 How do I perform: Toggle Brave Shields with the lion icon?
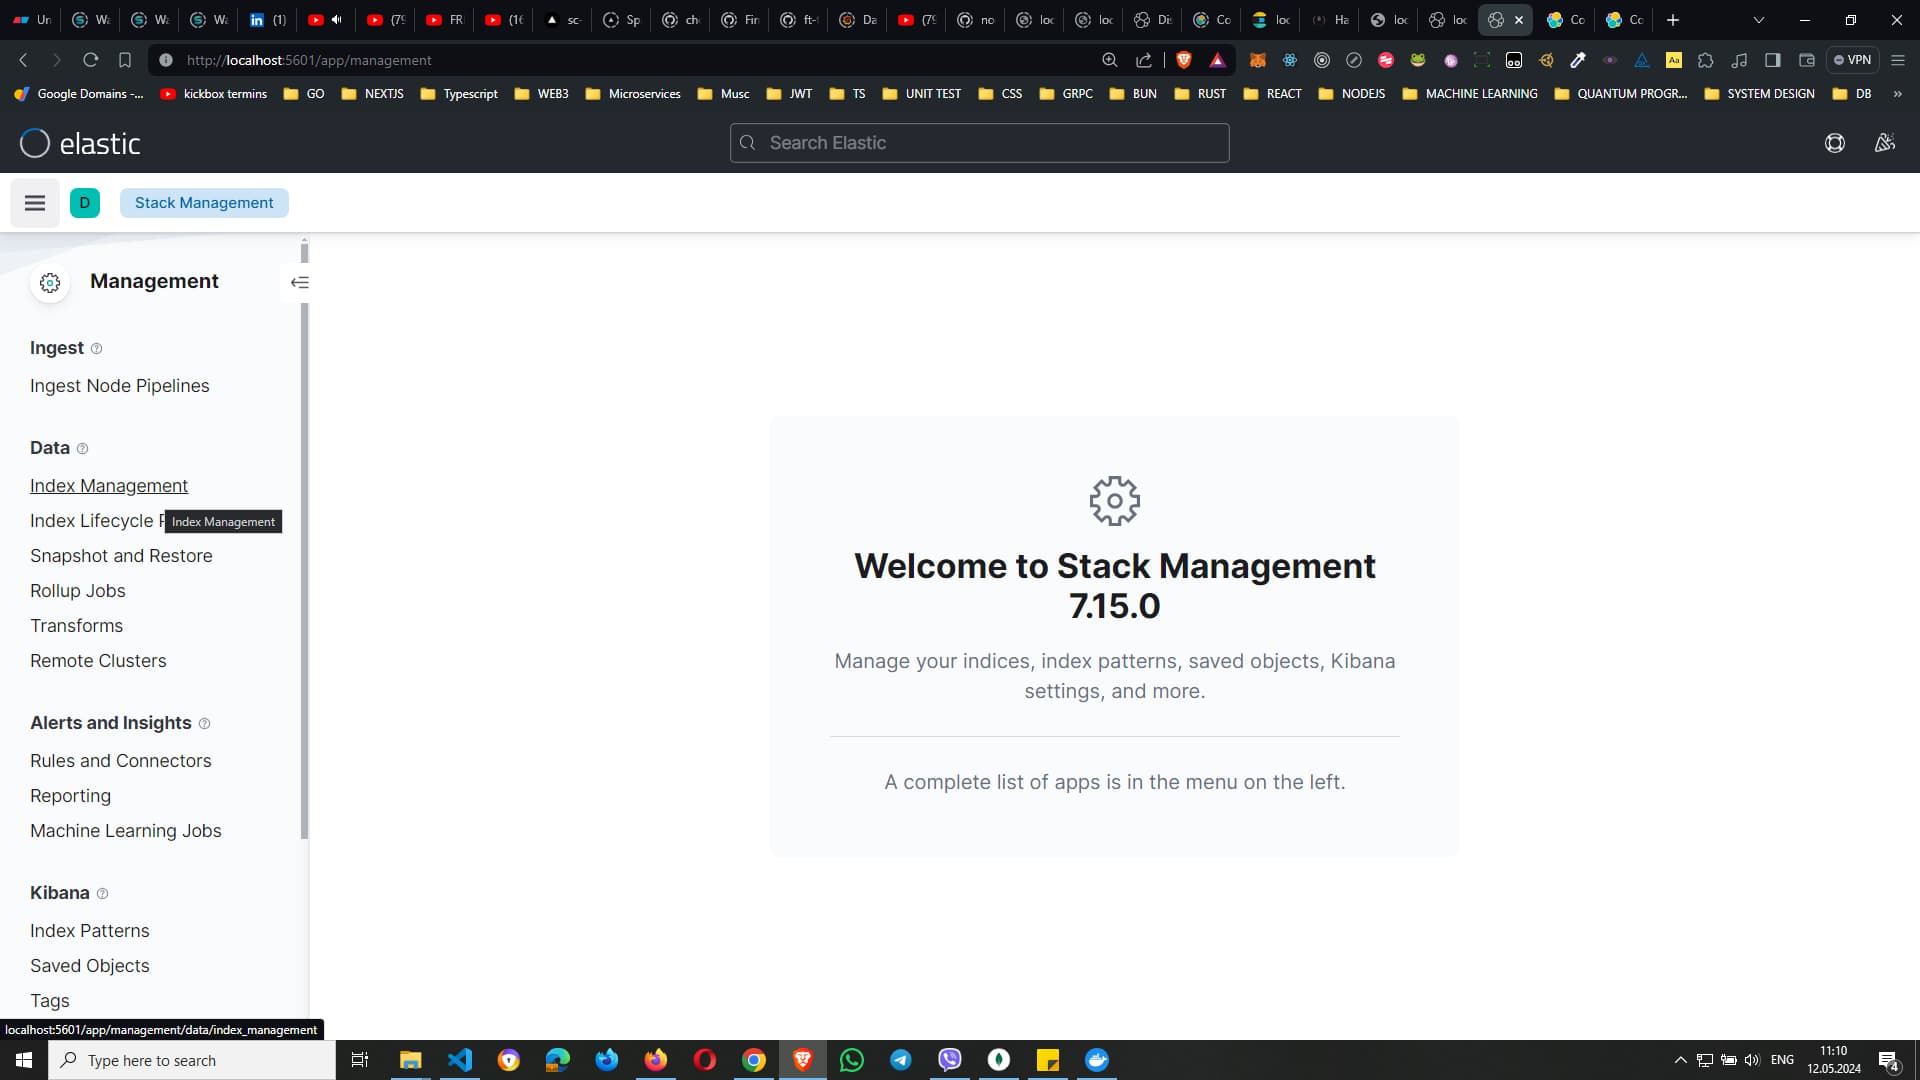[x=1184, y=60]
